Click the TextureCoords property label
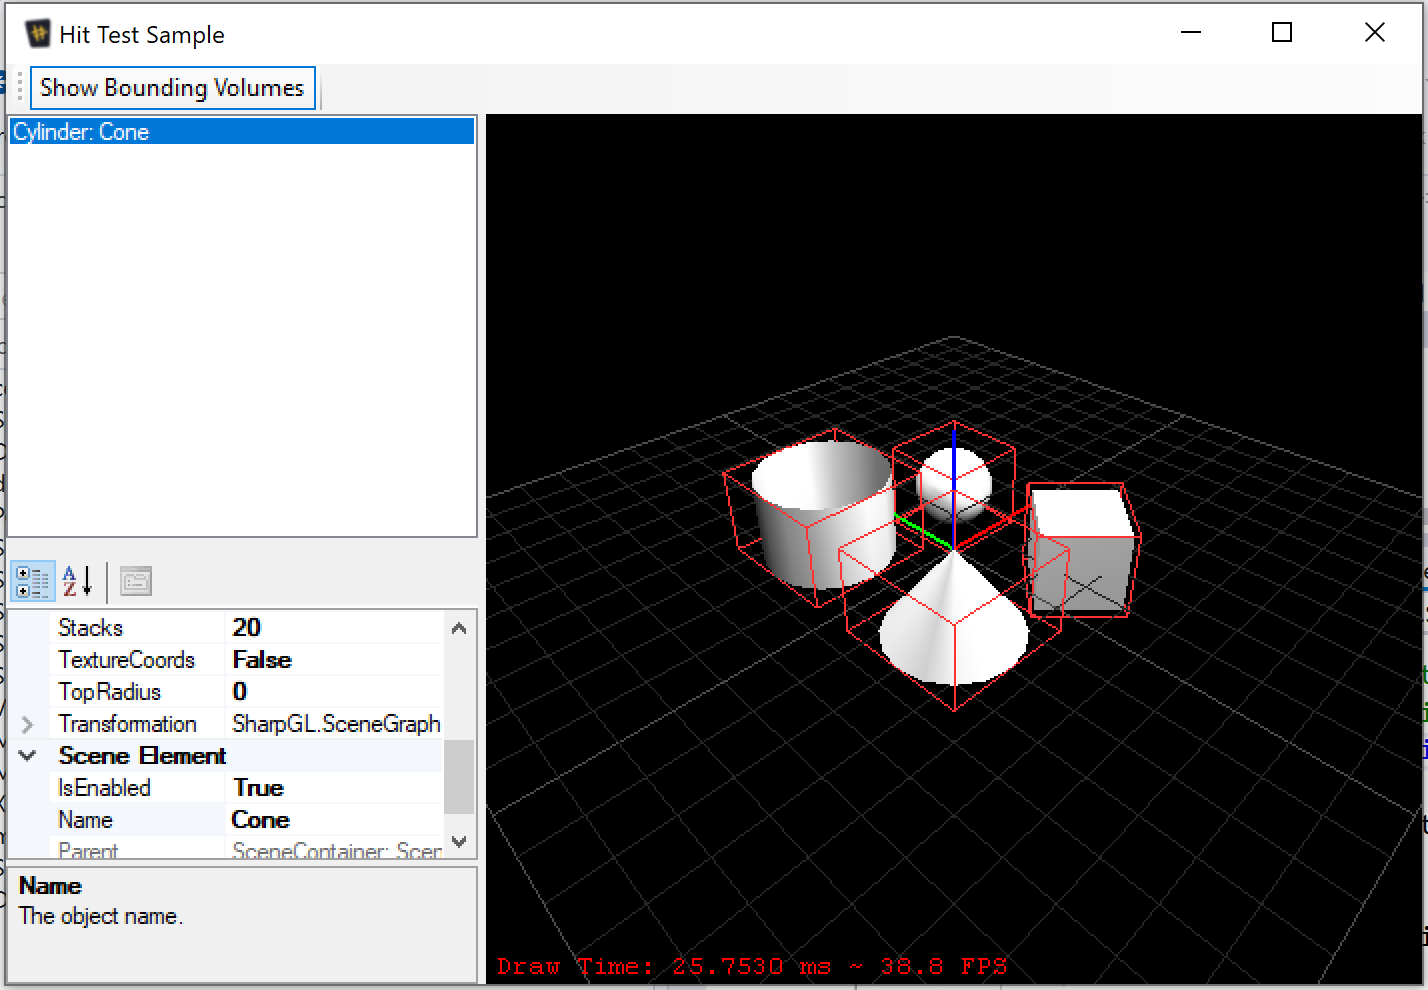 [127, 660]
